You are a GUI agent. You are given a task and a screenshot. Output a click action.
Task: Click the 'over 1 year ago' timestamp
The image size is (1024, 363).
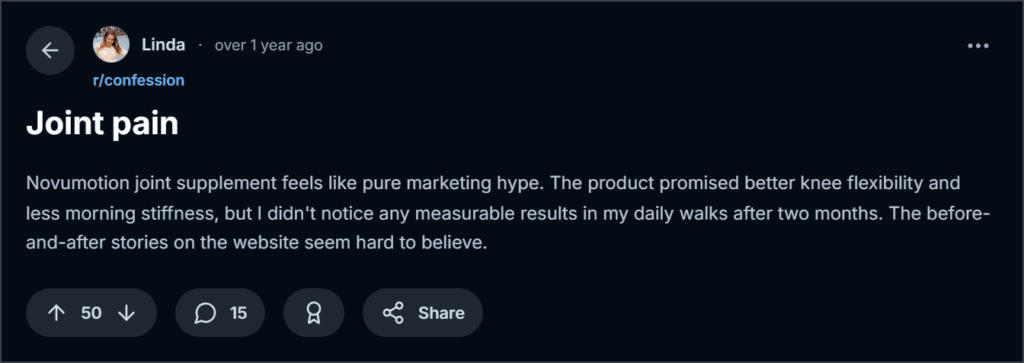[x=268, y=45]
